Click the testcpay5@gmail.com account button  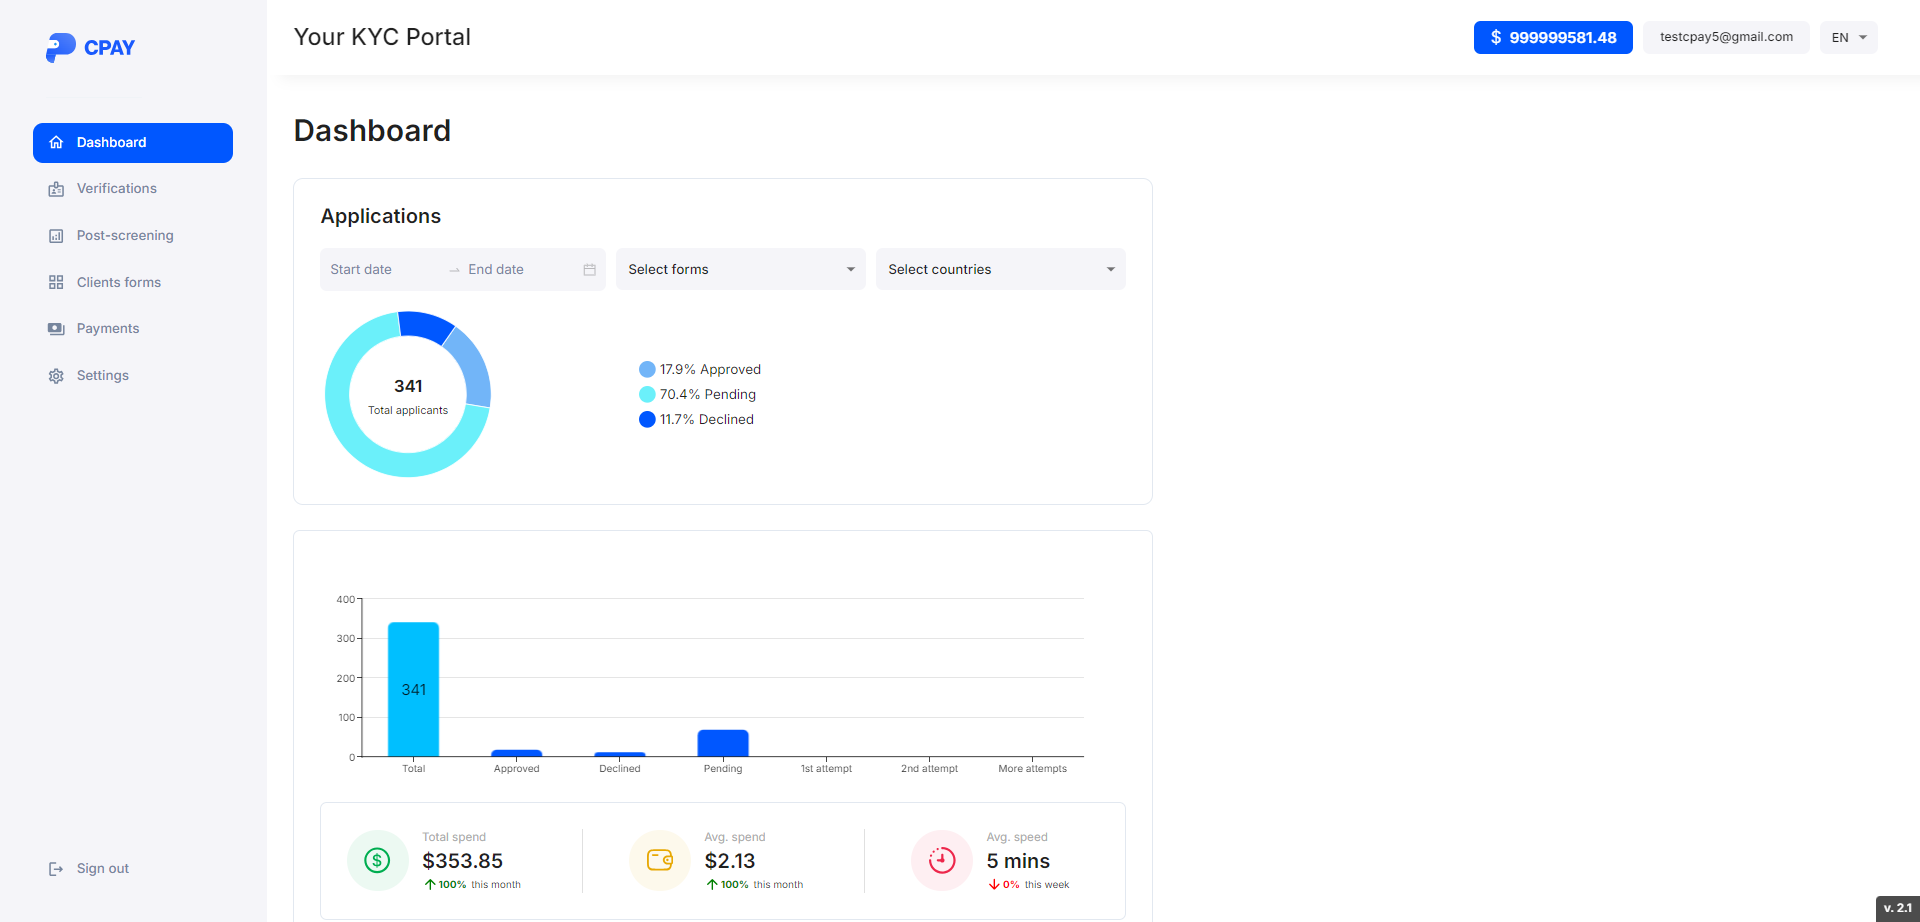[x=1725, y=38]
